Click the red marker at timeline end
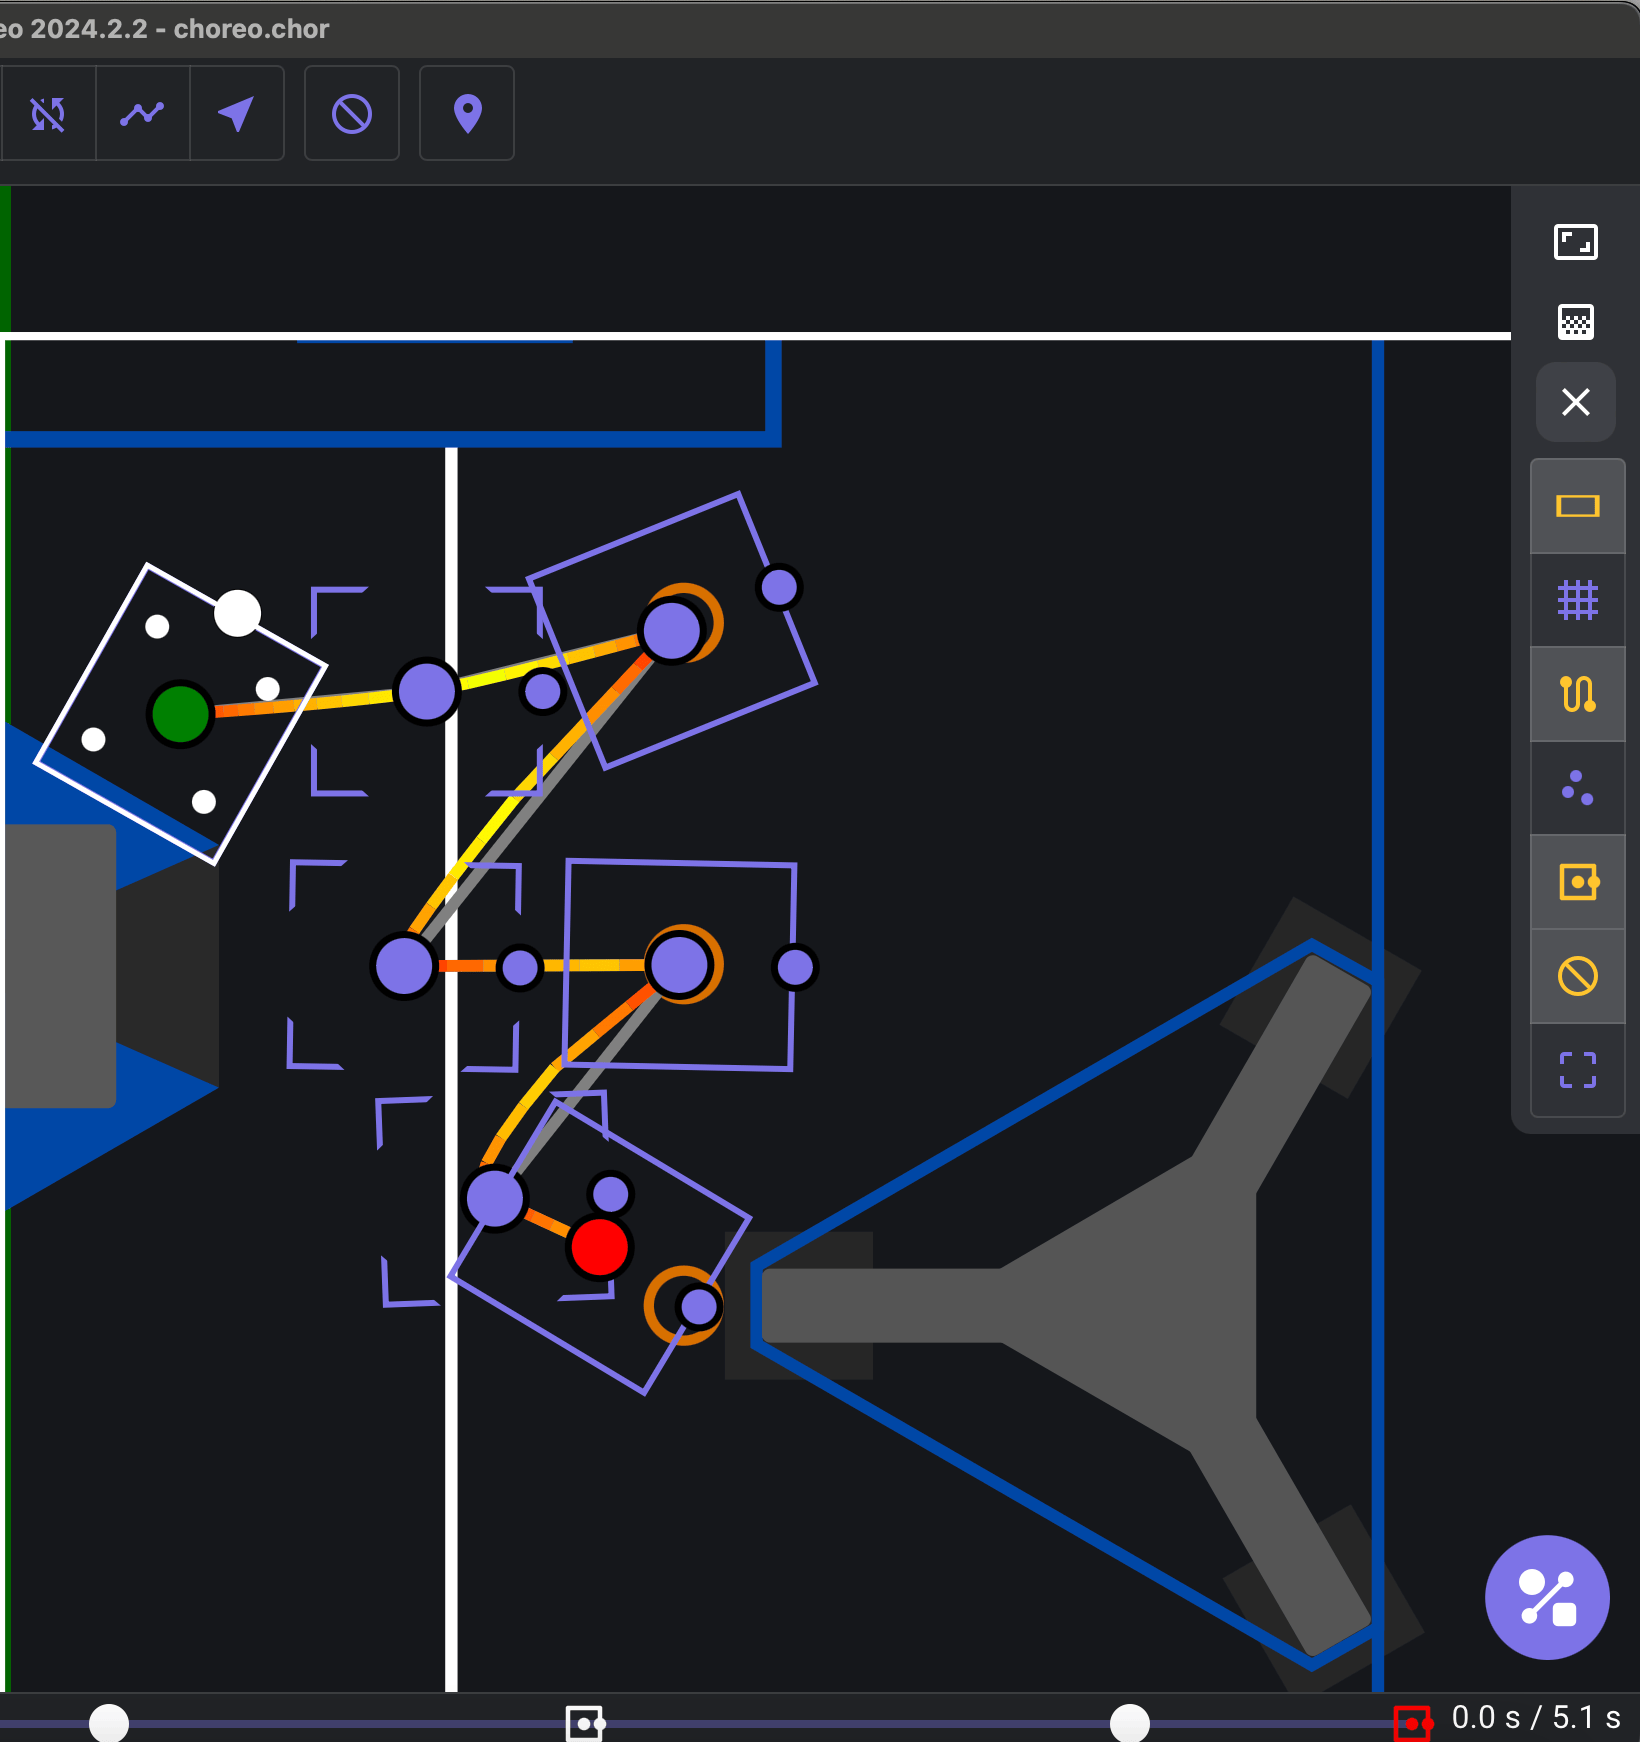The height and width of the screenshot is (1742, 1640). 1412,1723
